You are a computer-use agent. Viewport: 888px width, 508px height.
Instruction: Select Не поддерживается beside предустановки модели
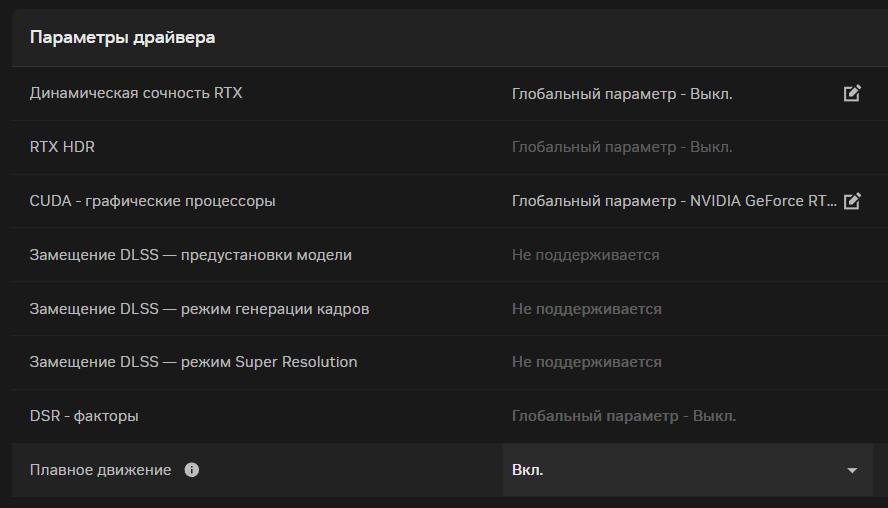pyautogui.click(x=586, y=255)
